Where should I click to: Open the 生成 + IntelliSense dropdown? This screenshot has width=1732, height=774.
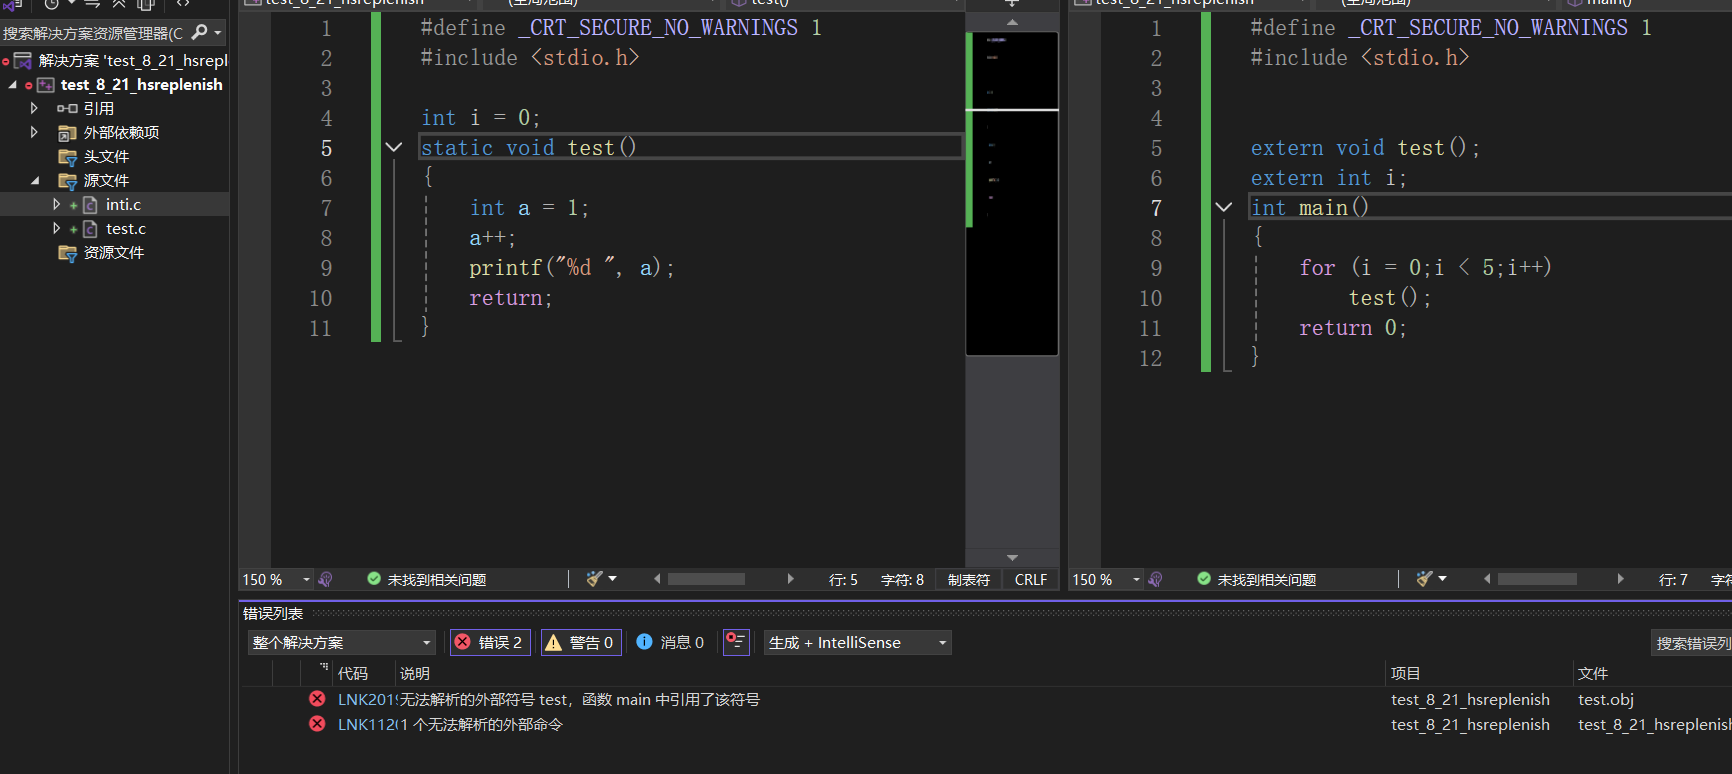(857, 642)
